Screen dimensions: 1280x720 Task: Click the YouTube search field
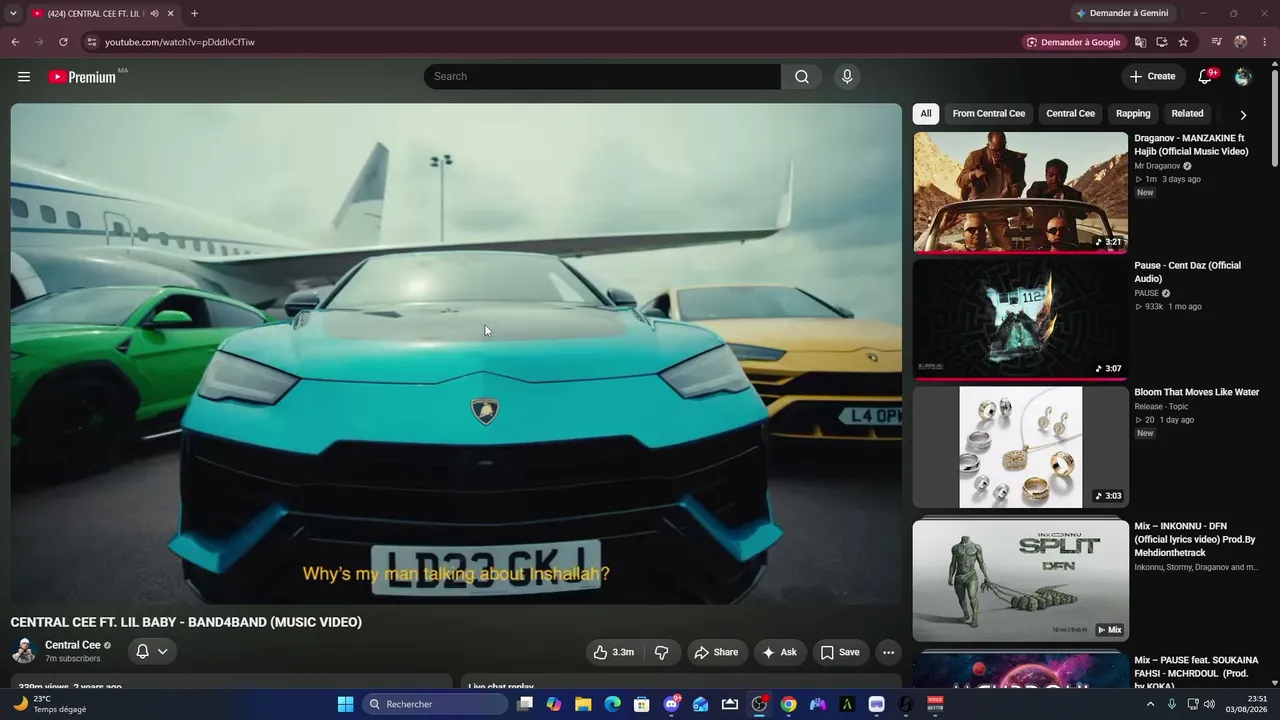pos(602,77)
